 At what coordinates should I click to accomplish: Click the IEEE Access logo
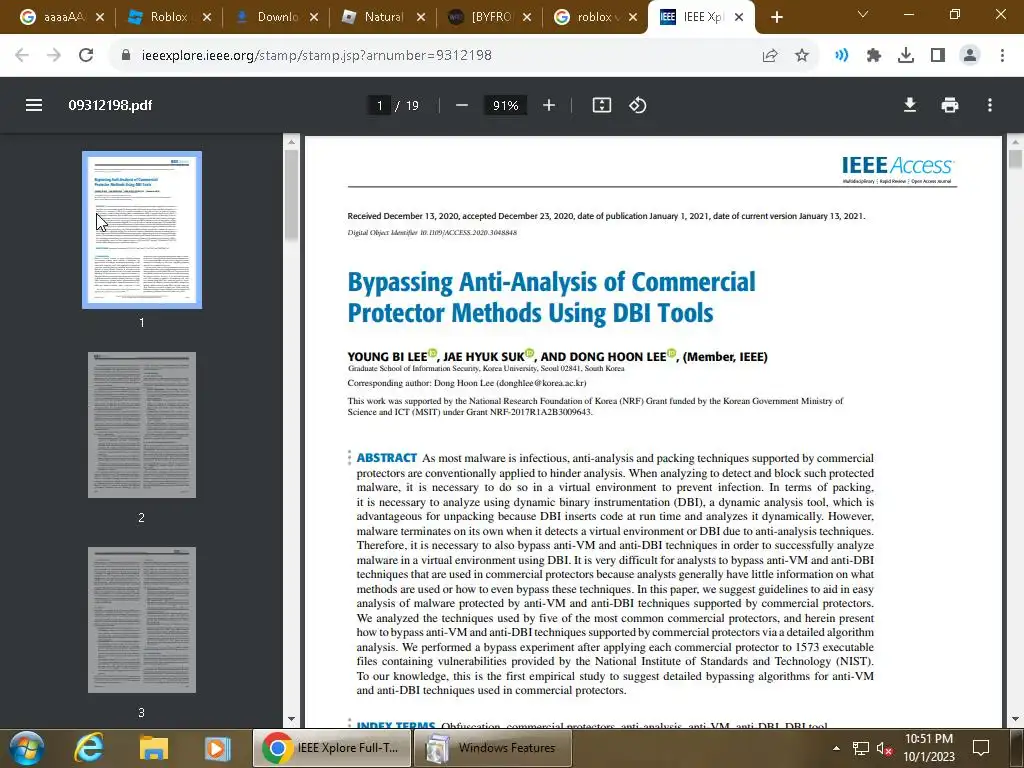(x=897, y=169)
